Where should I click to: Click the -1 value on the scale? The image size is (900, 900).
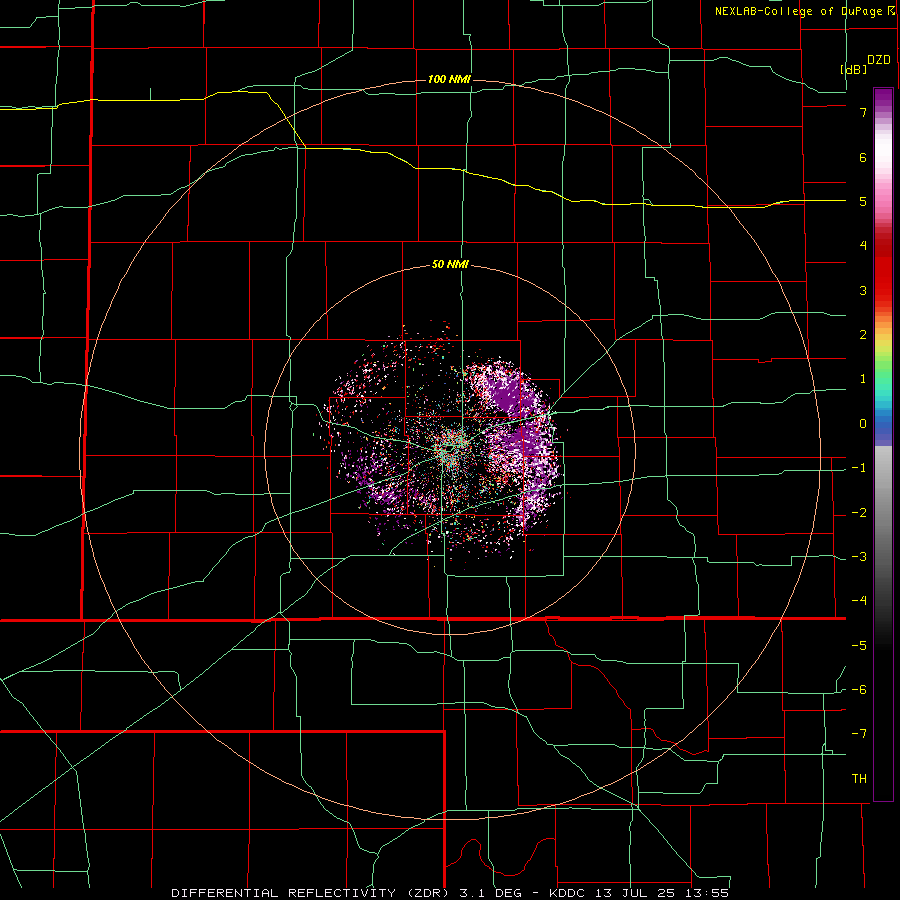(x=859, y=468)
